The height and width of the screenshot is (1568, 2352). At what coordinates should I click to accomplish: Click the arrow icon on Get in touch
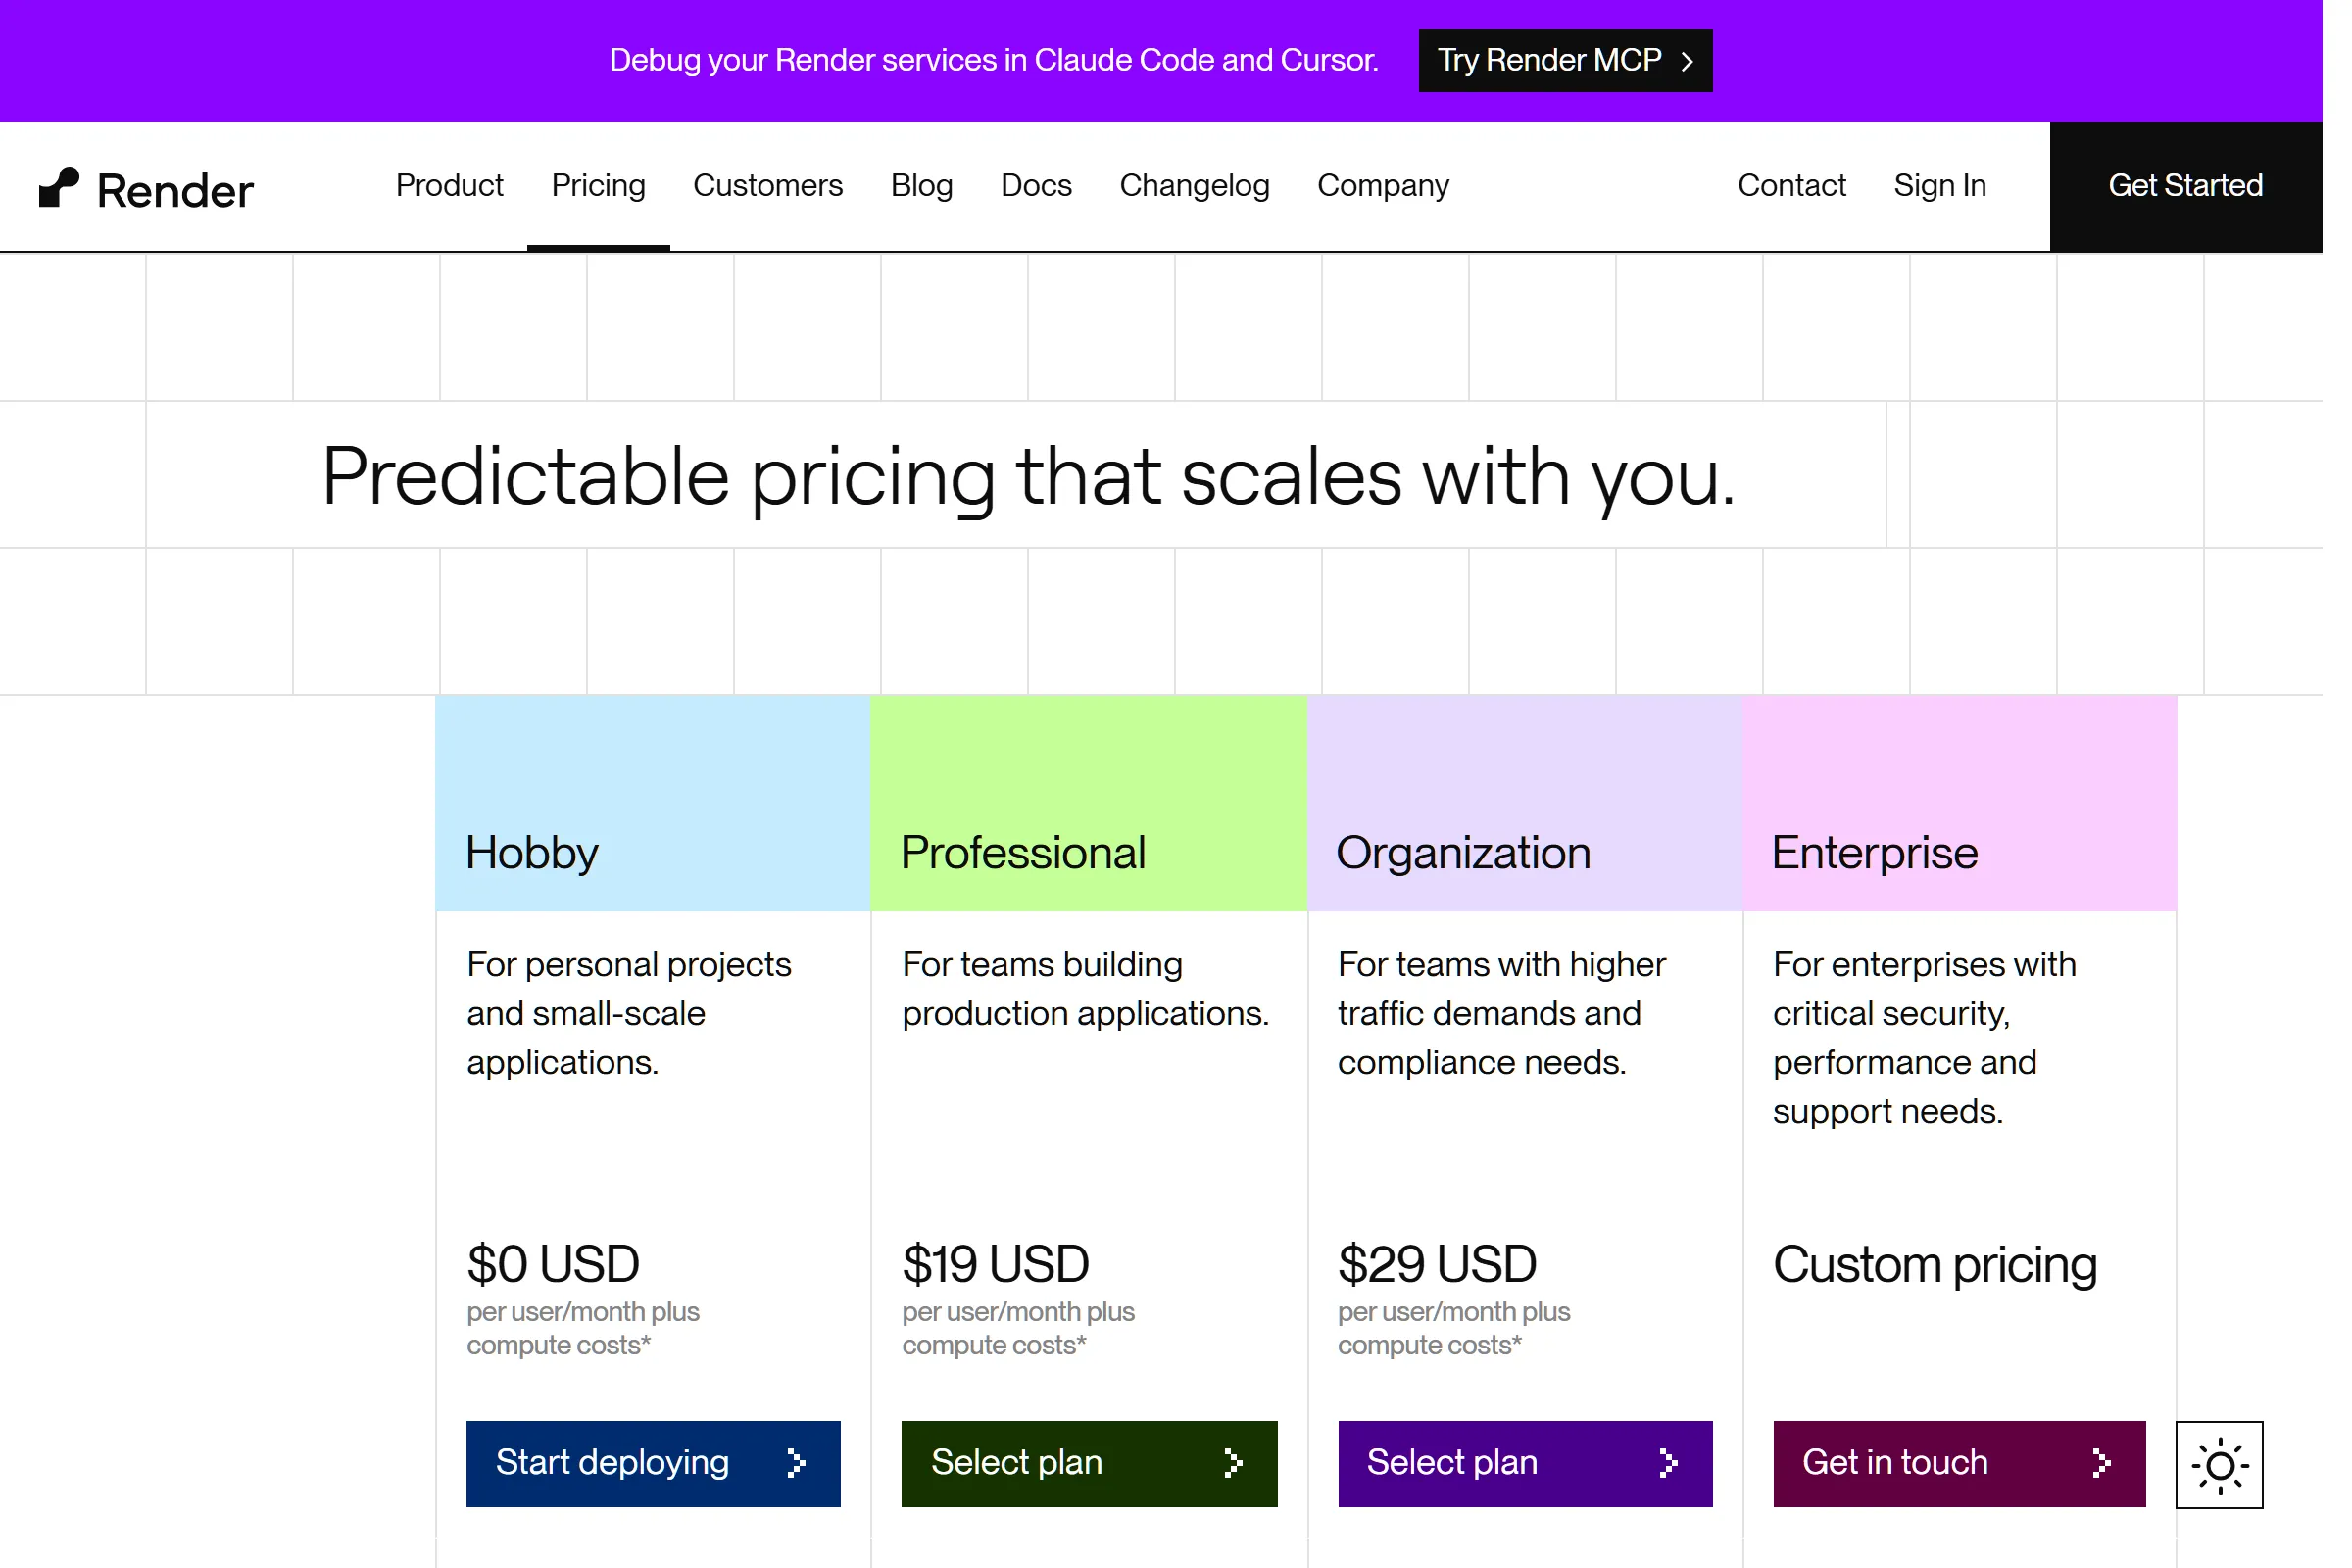coord(2104,1463)
